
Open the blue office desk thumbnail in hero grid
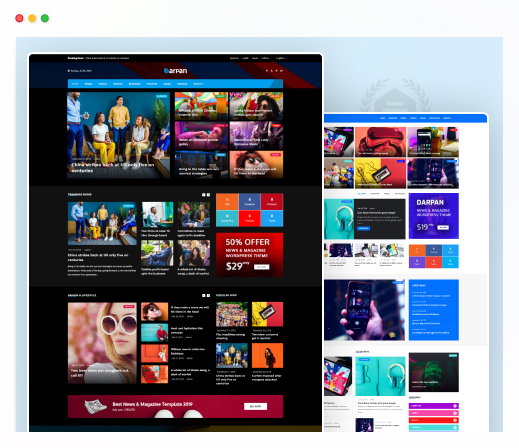pyautogui.click(x=201, y=164)
